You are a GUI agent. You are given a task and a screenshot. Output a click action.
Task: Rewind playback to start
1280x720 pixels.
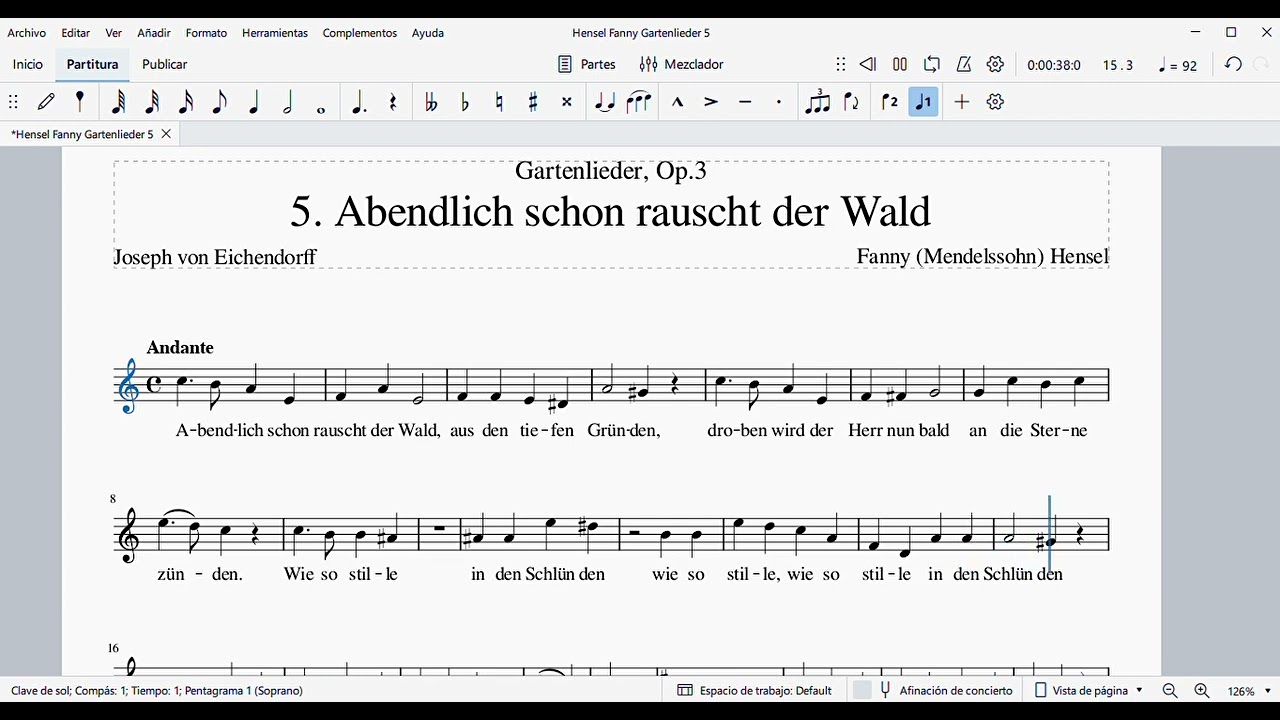tap(868, 64)
